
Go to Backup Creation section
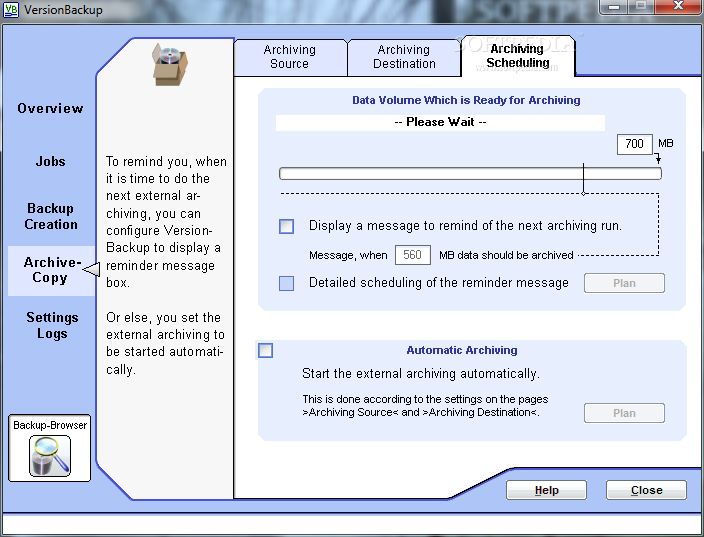[x=51, y=216]
